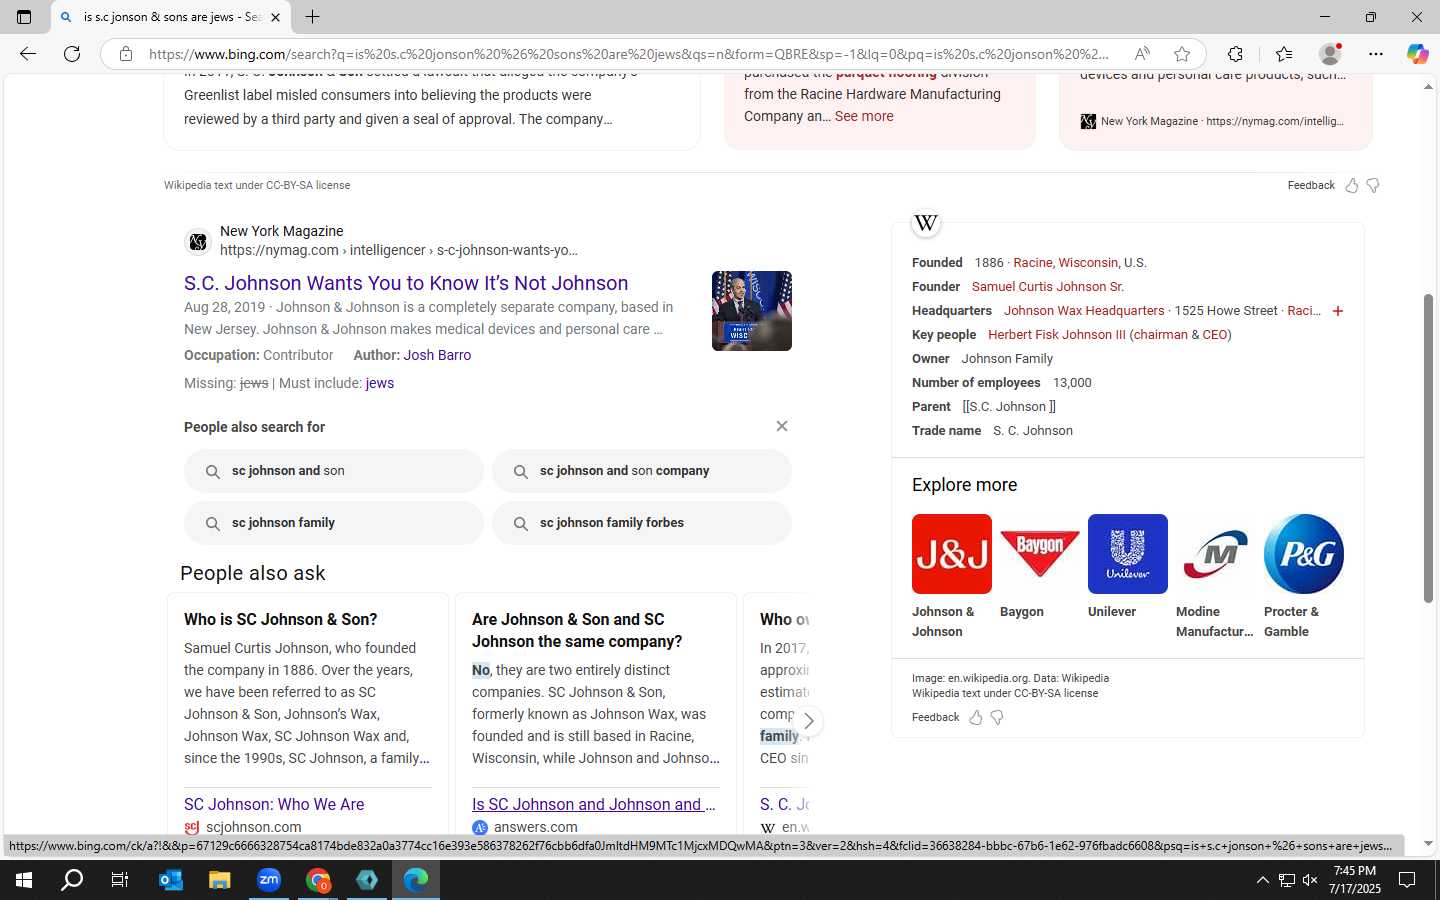The height and width of the screenshot is (900, 1440).
Task: Click the Read aloud icon in address bar
Action: point(1142,54)
